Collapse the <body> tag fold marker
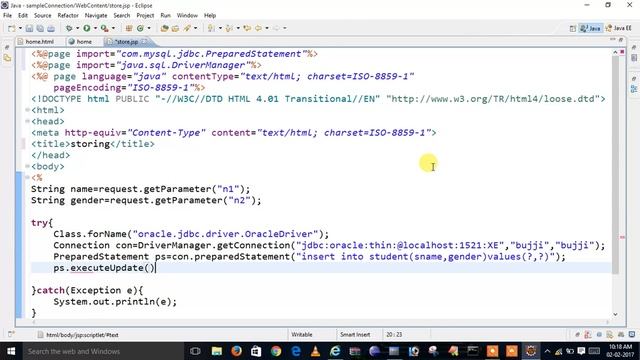The height and width of the screenshot is (360, 640). (x=27, y=166)
